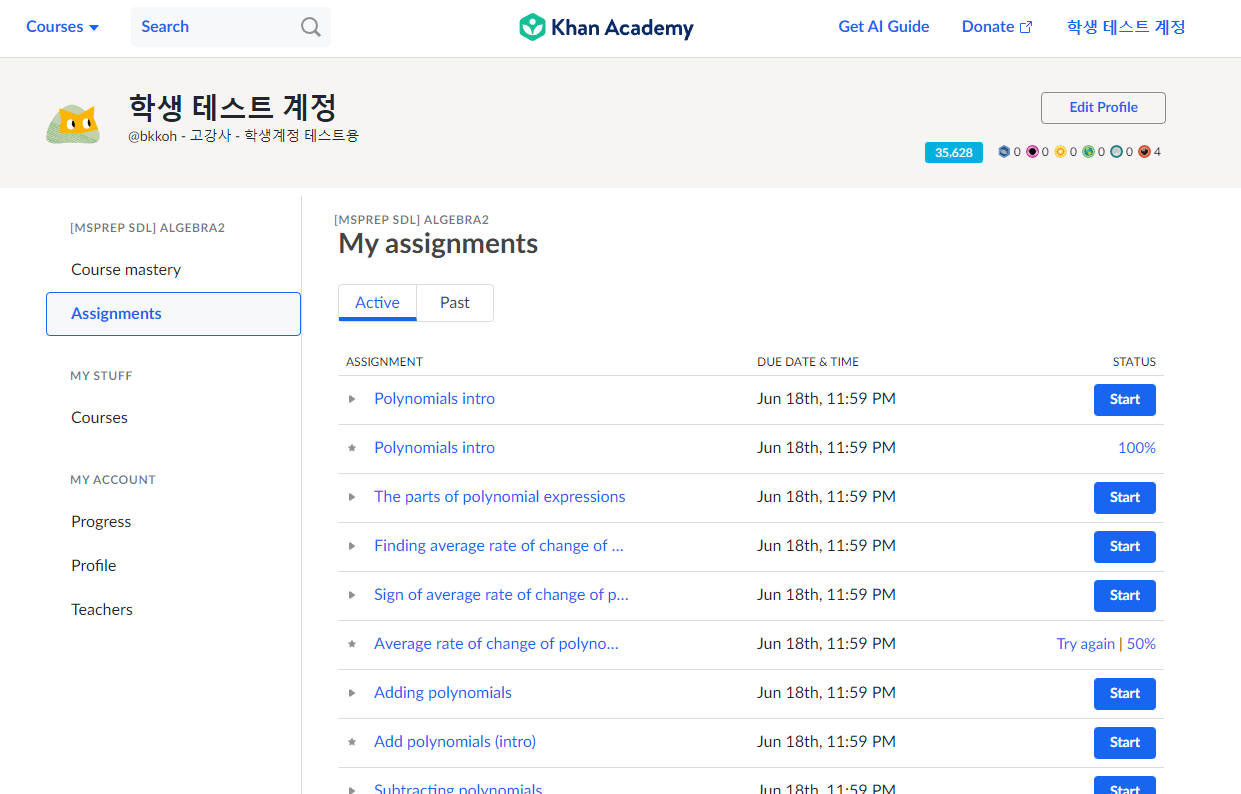Click the 50% score link

1141,644
